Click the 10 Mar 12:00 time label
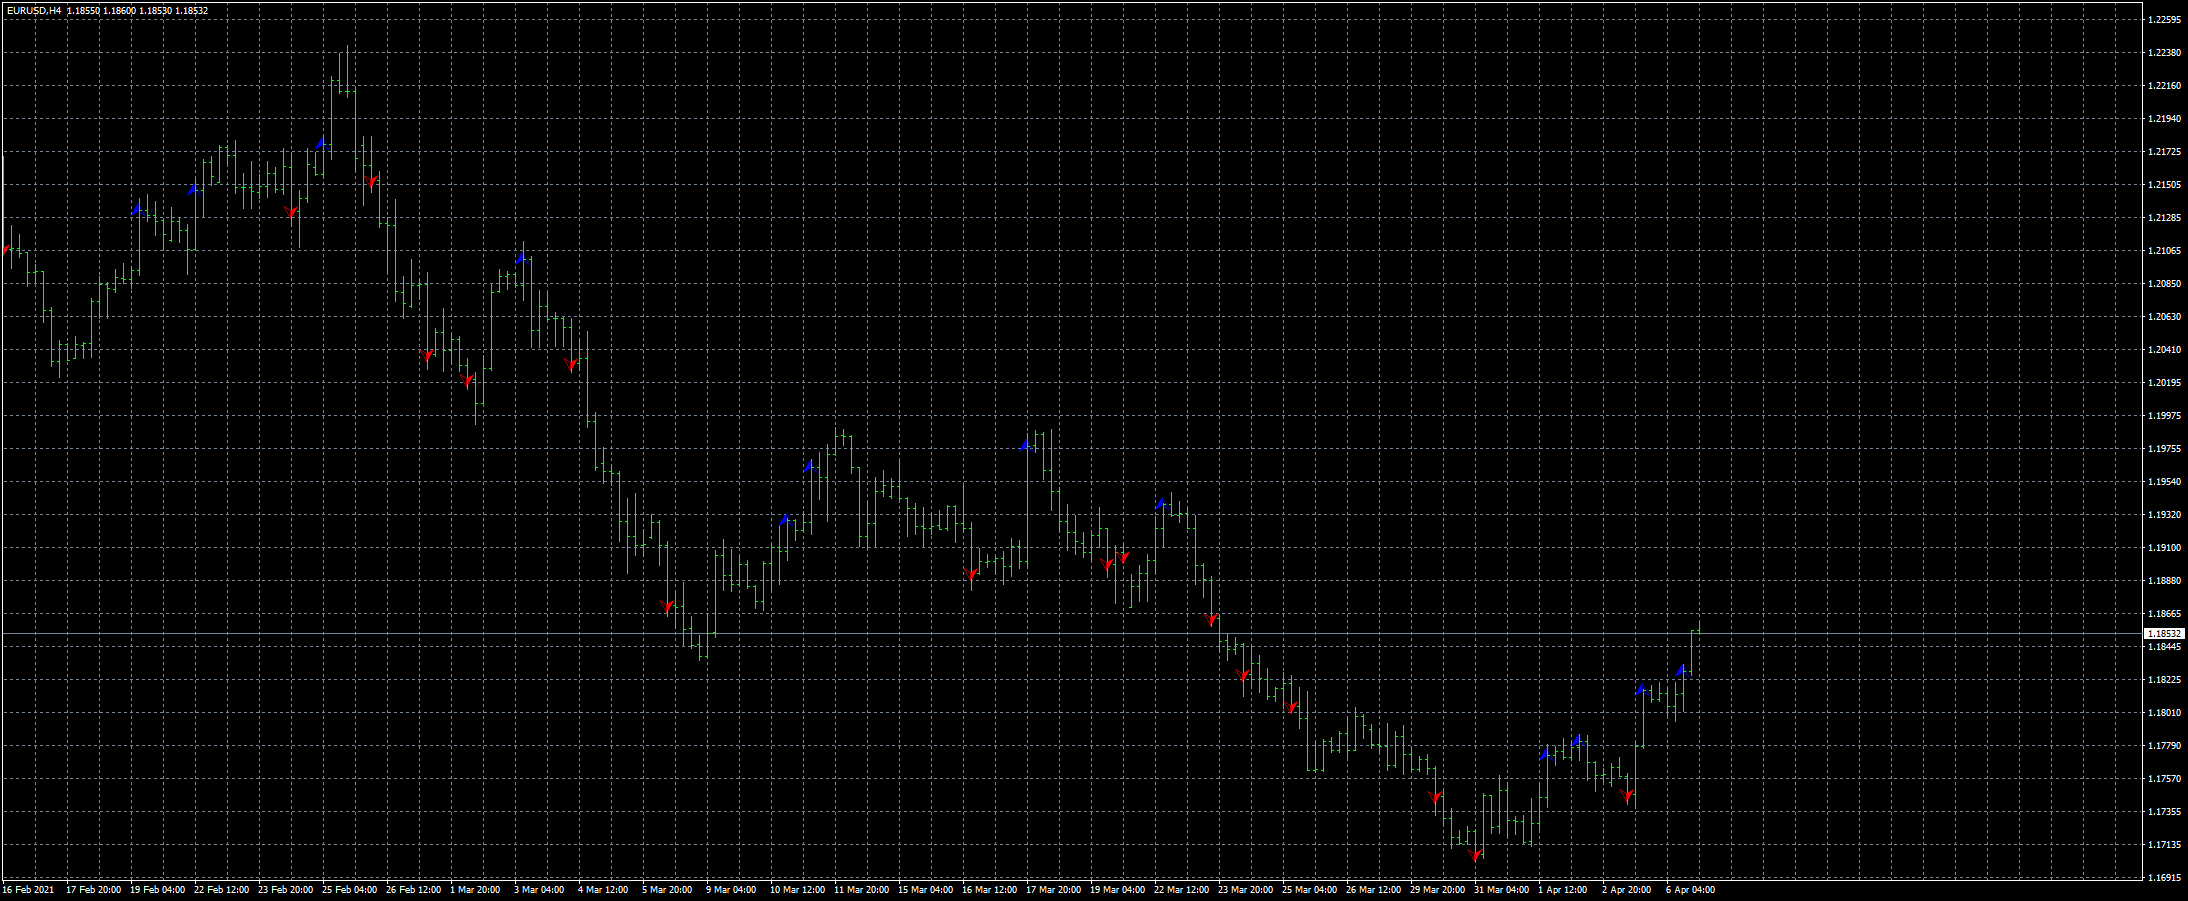 (797, 889)
